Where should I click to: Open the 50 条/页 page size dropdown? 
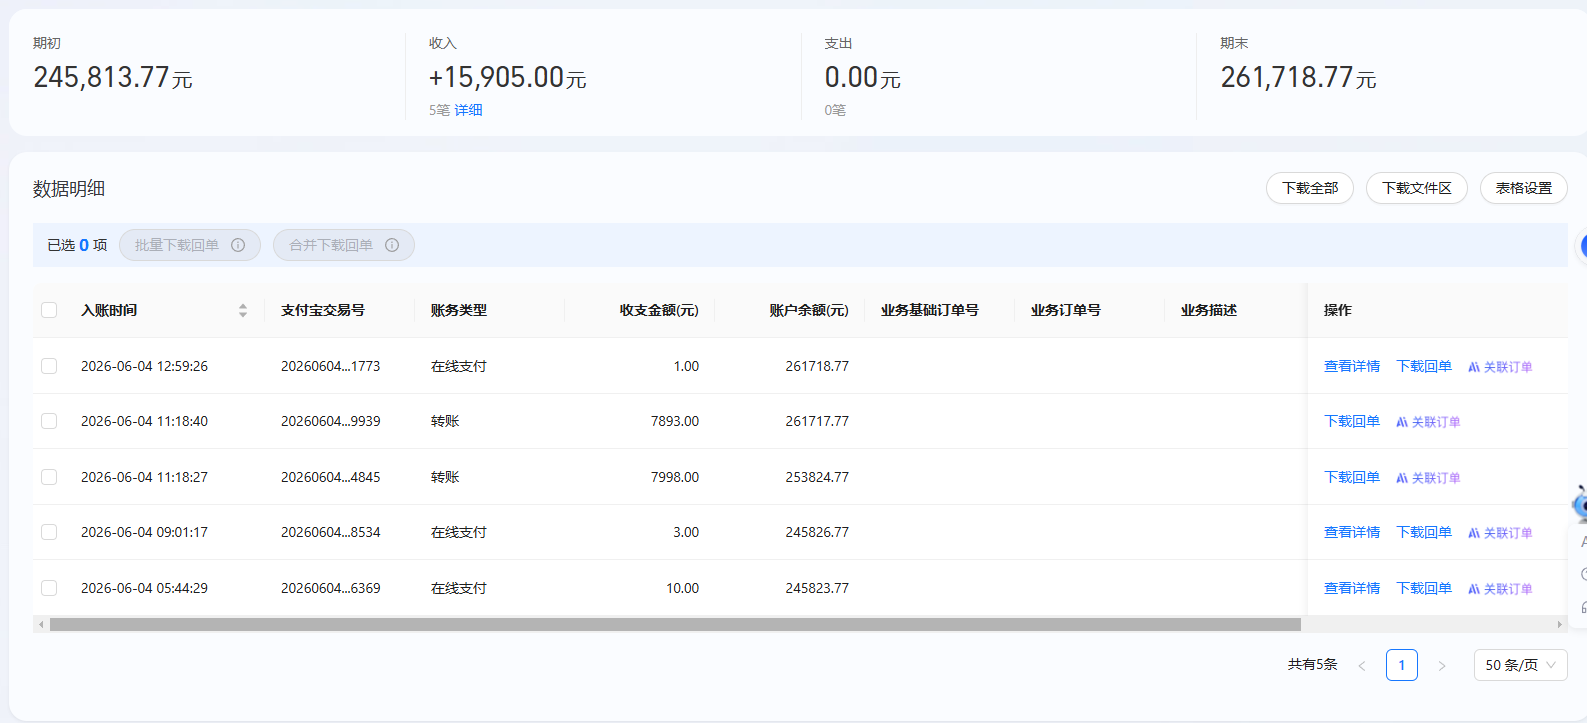click(x=1520, y=665)
